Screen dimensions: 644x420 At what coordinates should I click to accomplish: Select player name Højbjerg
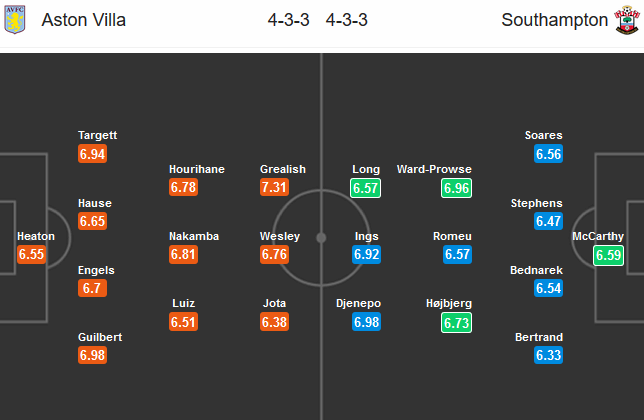pos(451,304)
